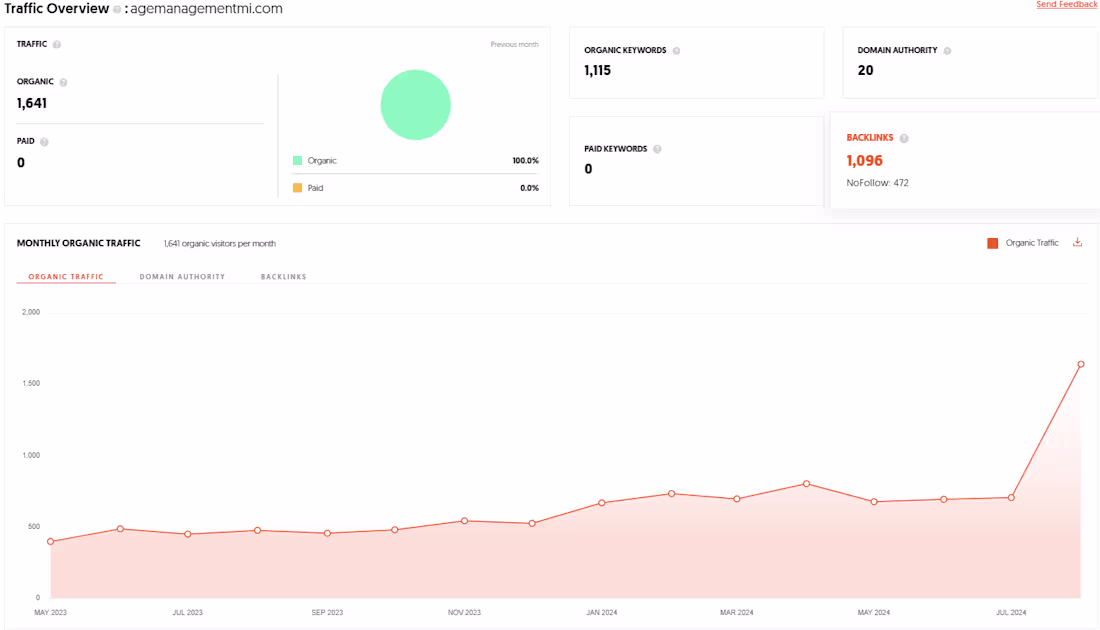Select the ORGANIC TRAFFIC chart tab
Screen dimensions: 1100x630
tap(66, 277)
